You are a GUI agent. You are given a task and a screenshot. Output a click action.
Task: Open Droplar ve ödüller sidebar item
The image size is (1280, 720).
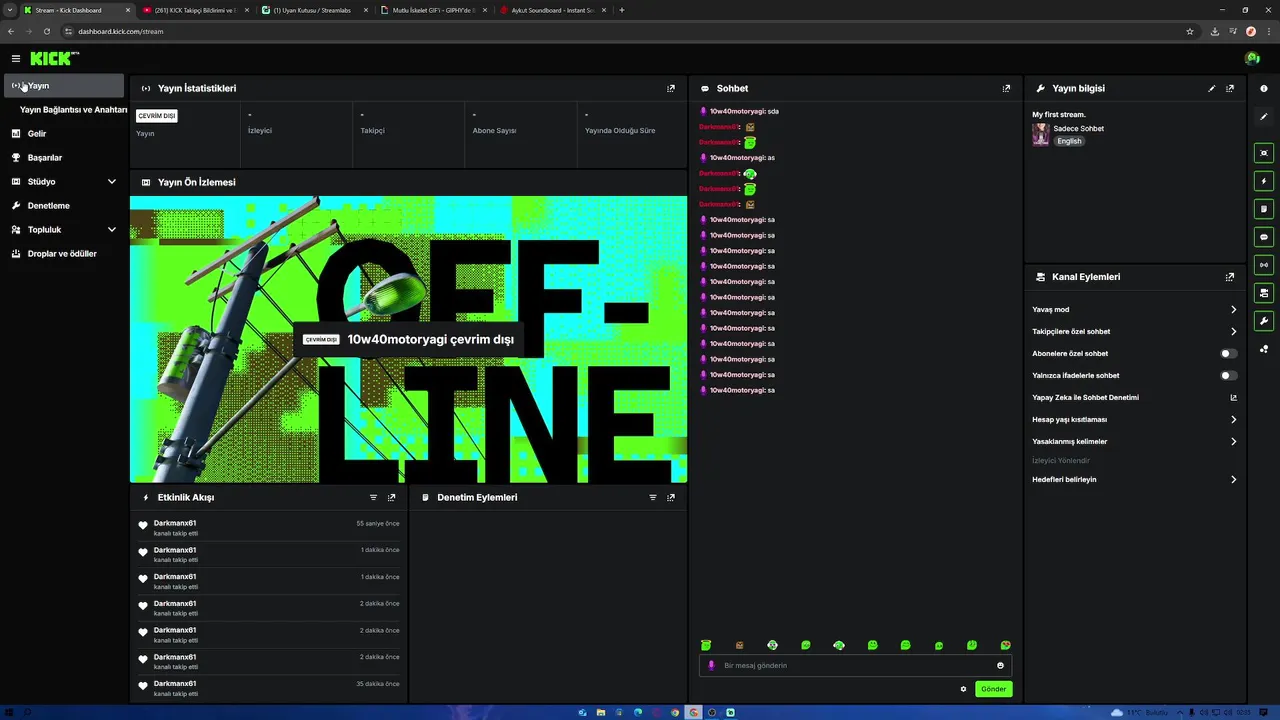[x=64, y=254]
